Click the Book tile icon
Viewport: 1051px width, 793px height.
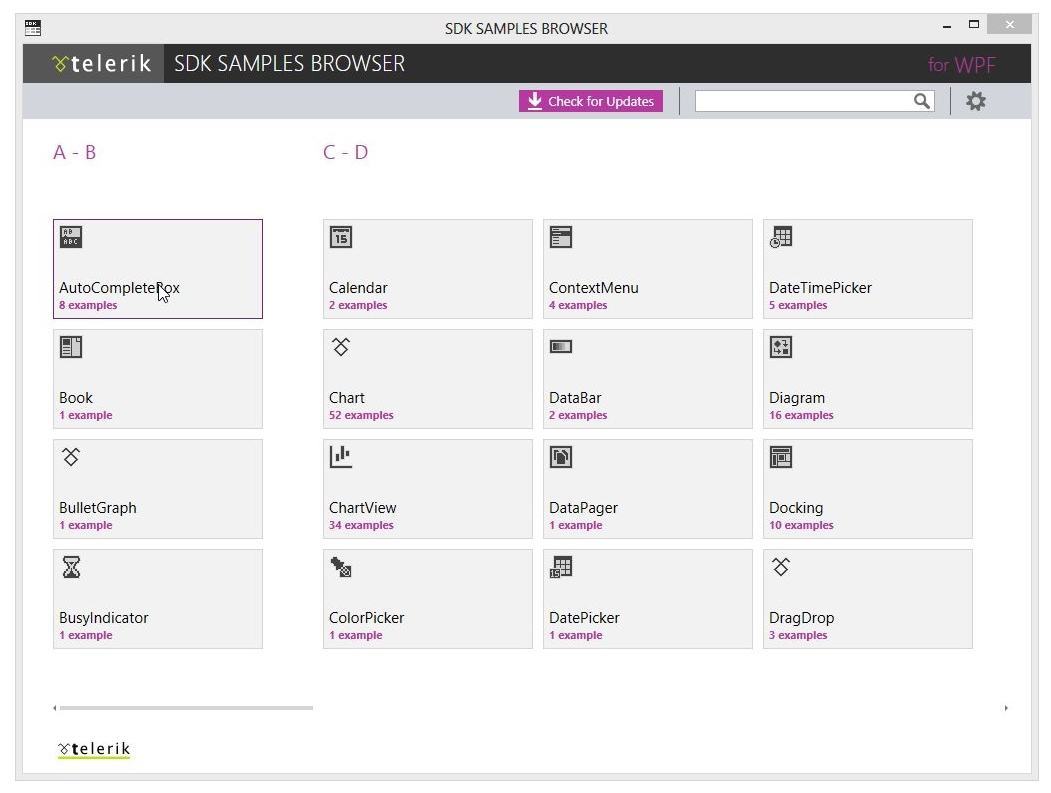pyautogui.click(x=71, y=347)
